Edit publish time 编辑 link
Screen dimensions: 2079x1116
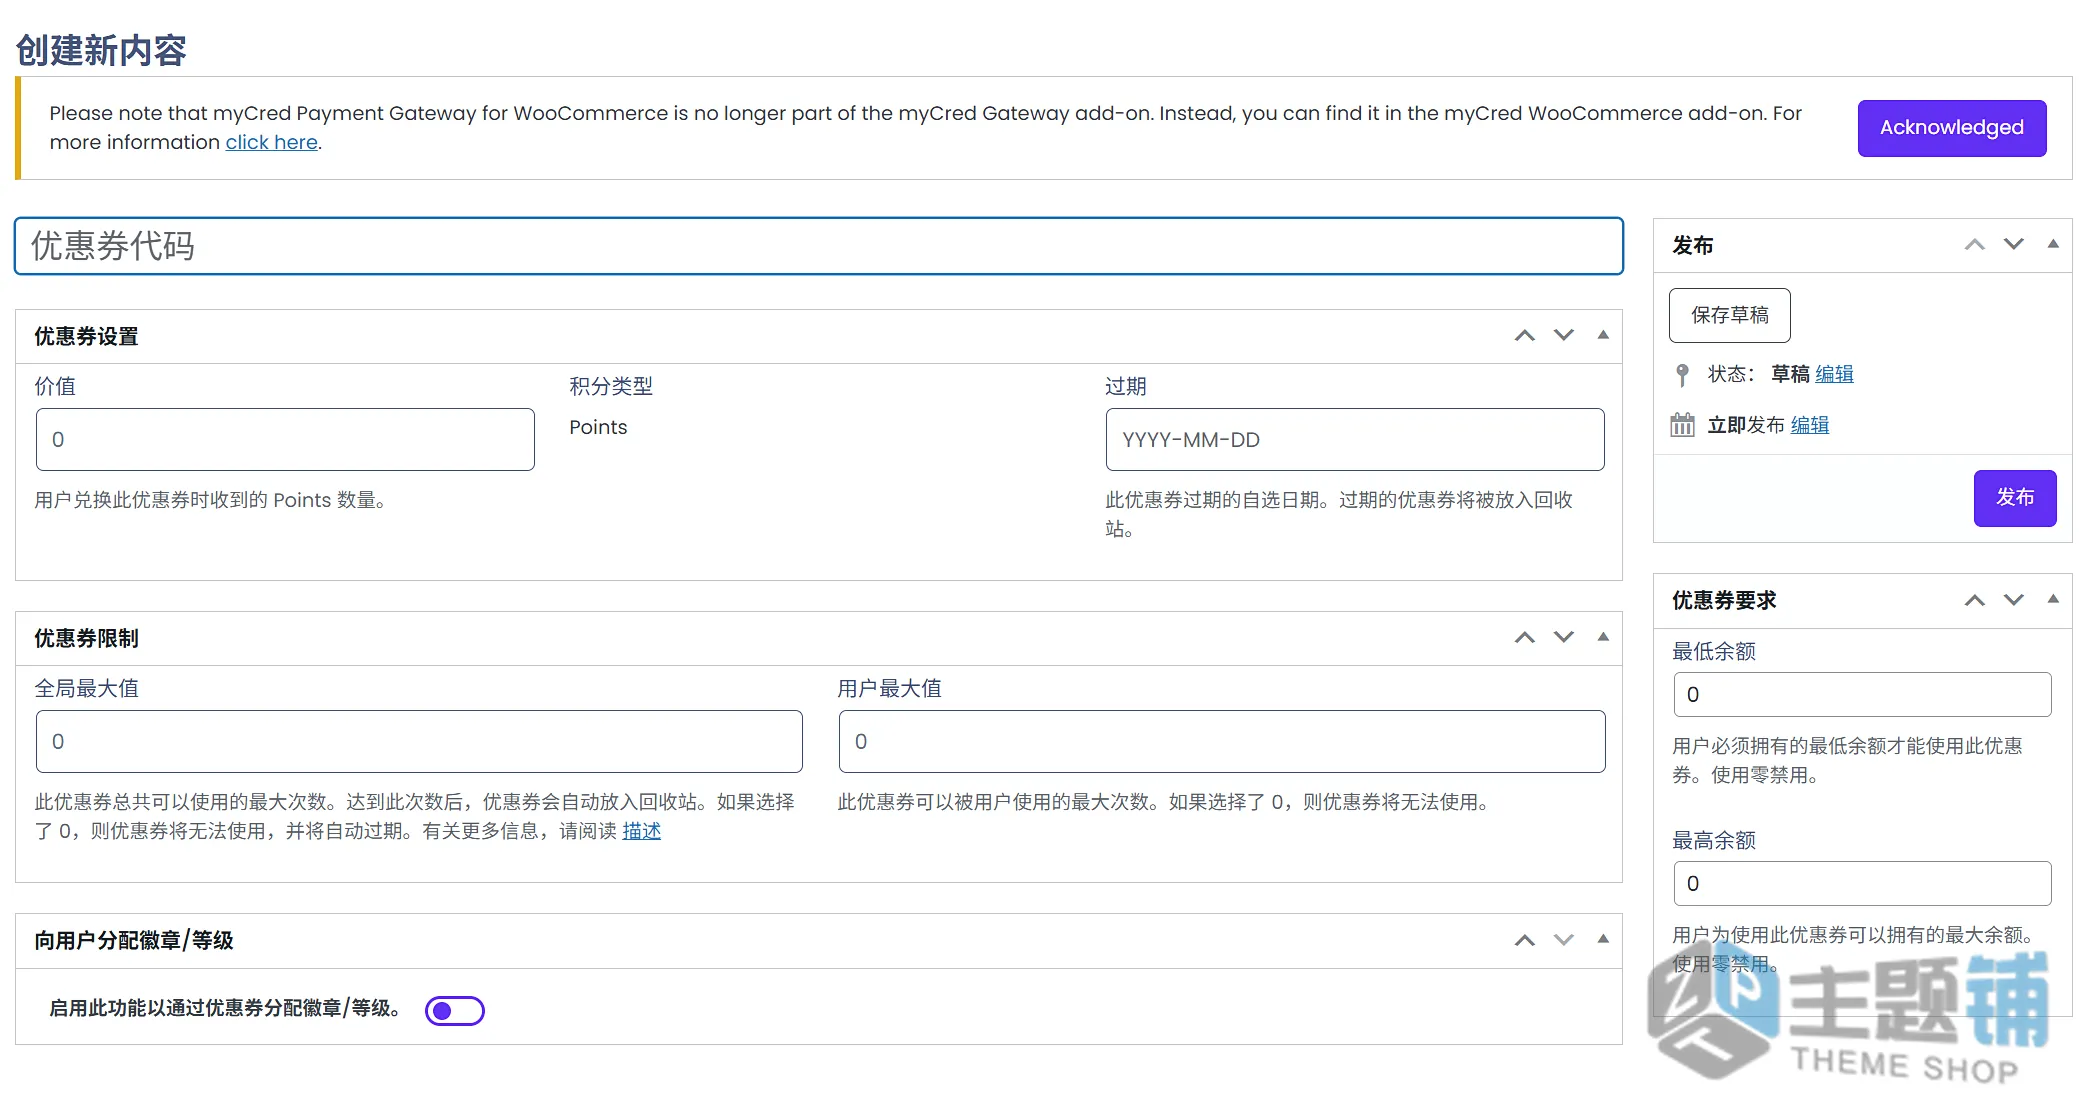(1809, 425)
